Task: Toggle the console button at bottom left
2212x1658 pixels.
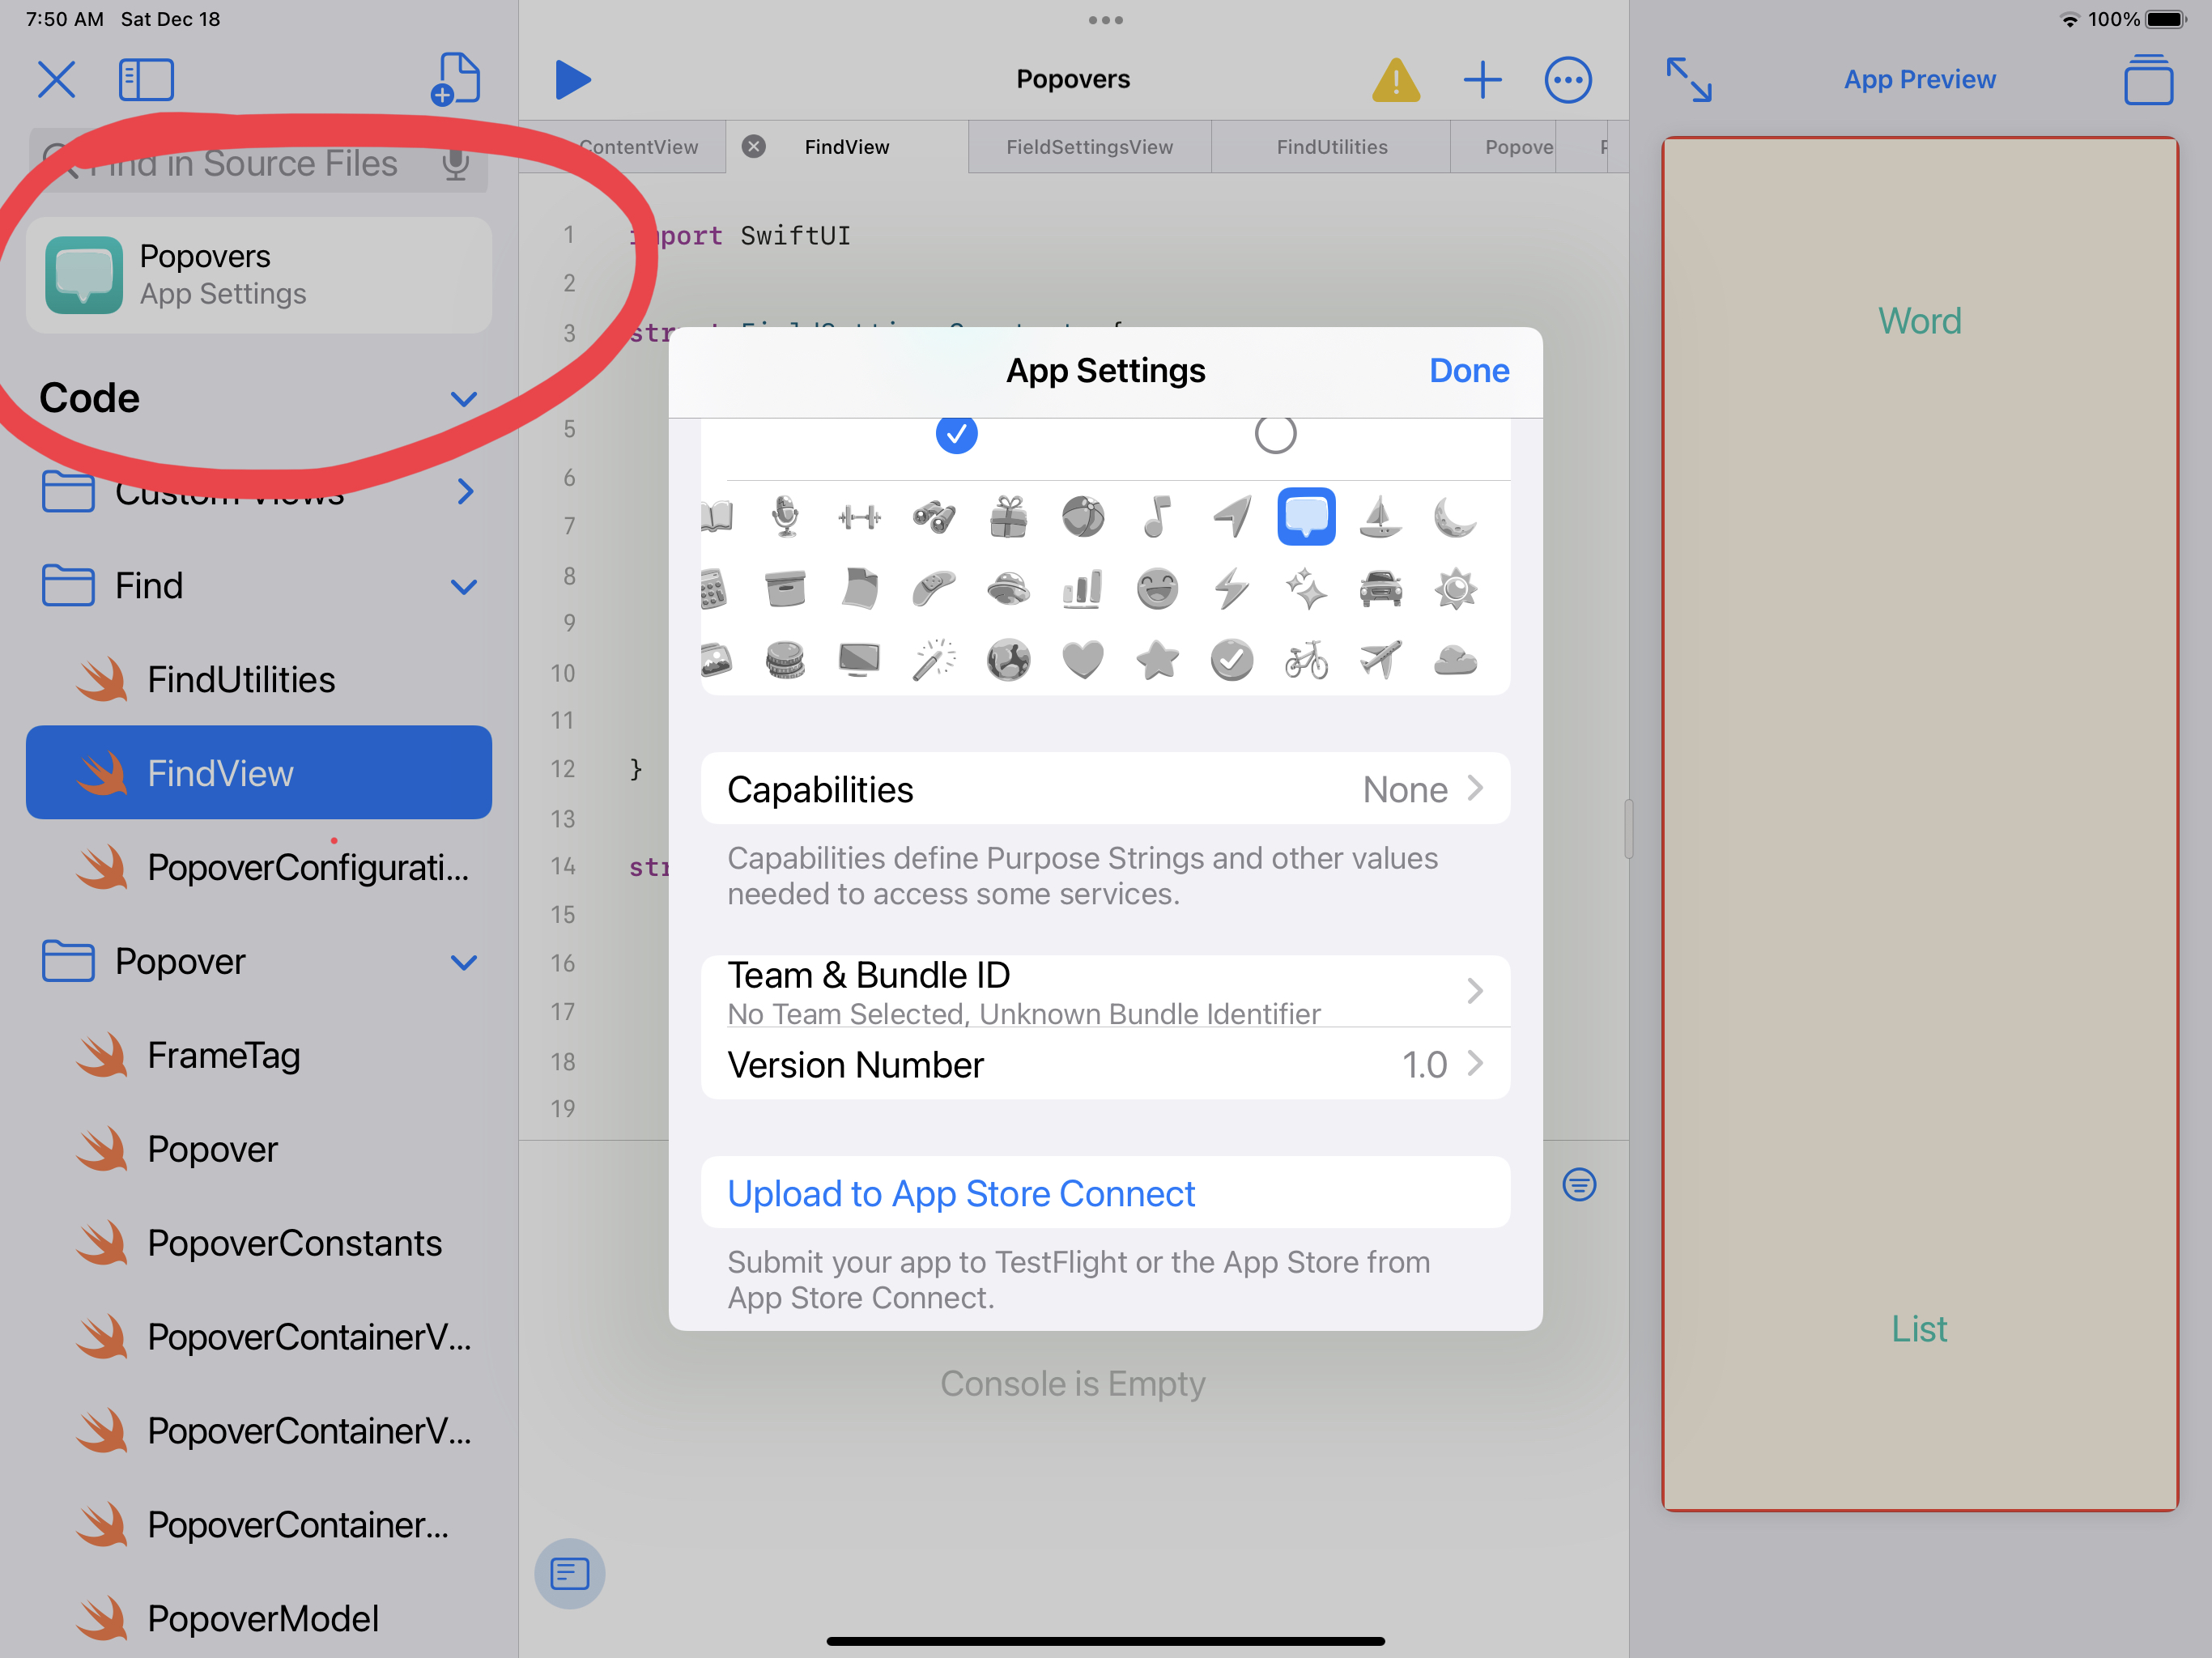Action: (570, 1573)
